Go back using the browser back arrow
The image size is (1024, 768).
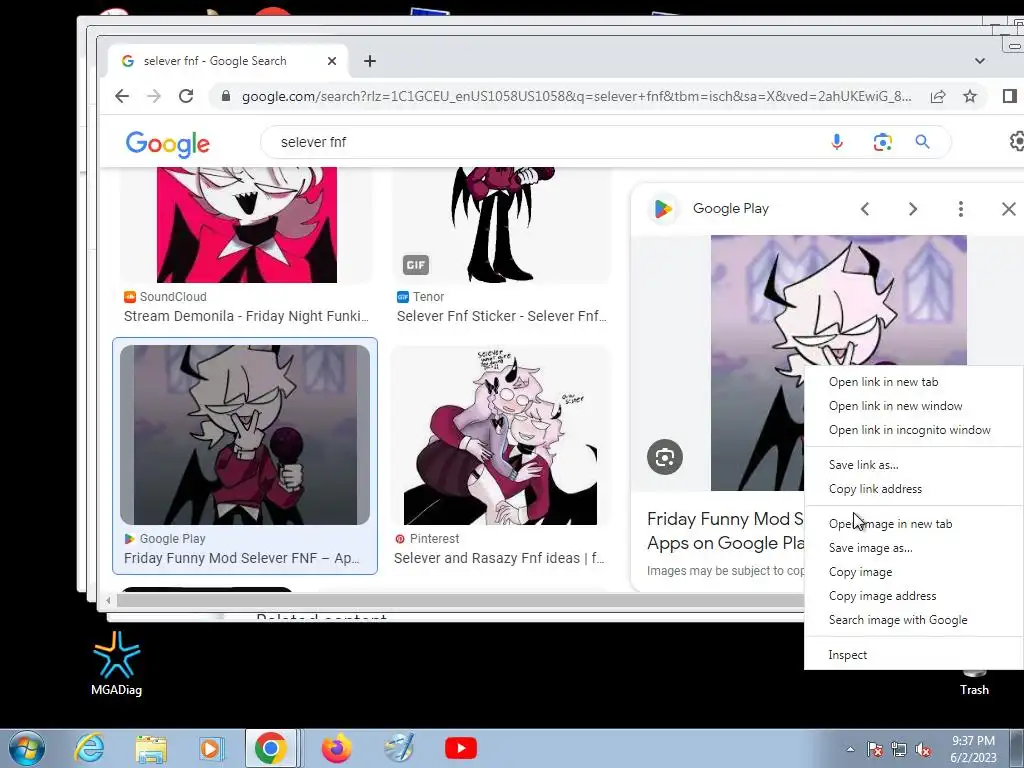click(122, 97)
